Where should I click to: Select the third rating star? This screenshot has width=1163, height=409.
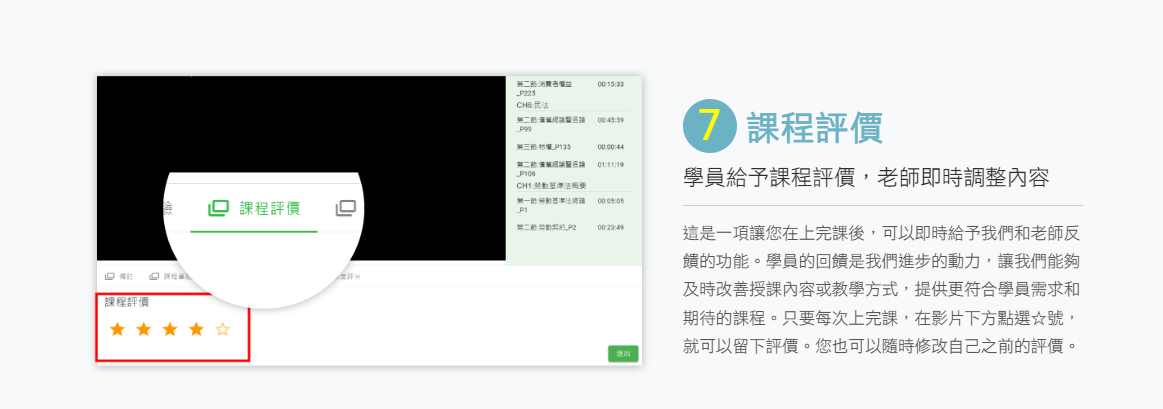point(170,329)
